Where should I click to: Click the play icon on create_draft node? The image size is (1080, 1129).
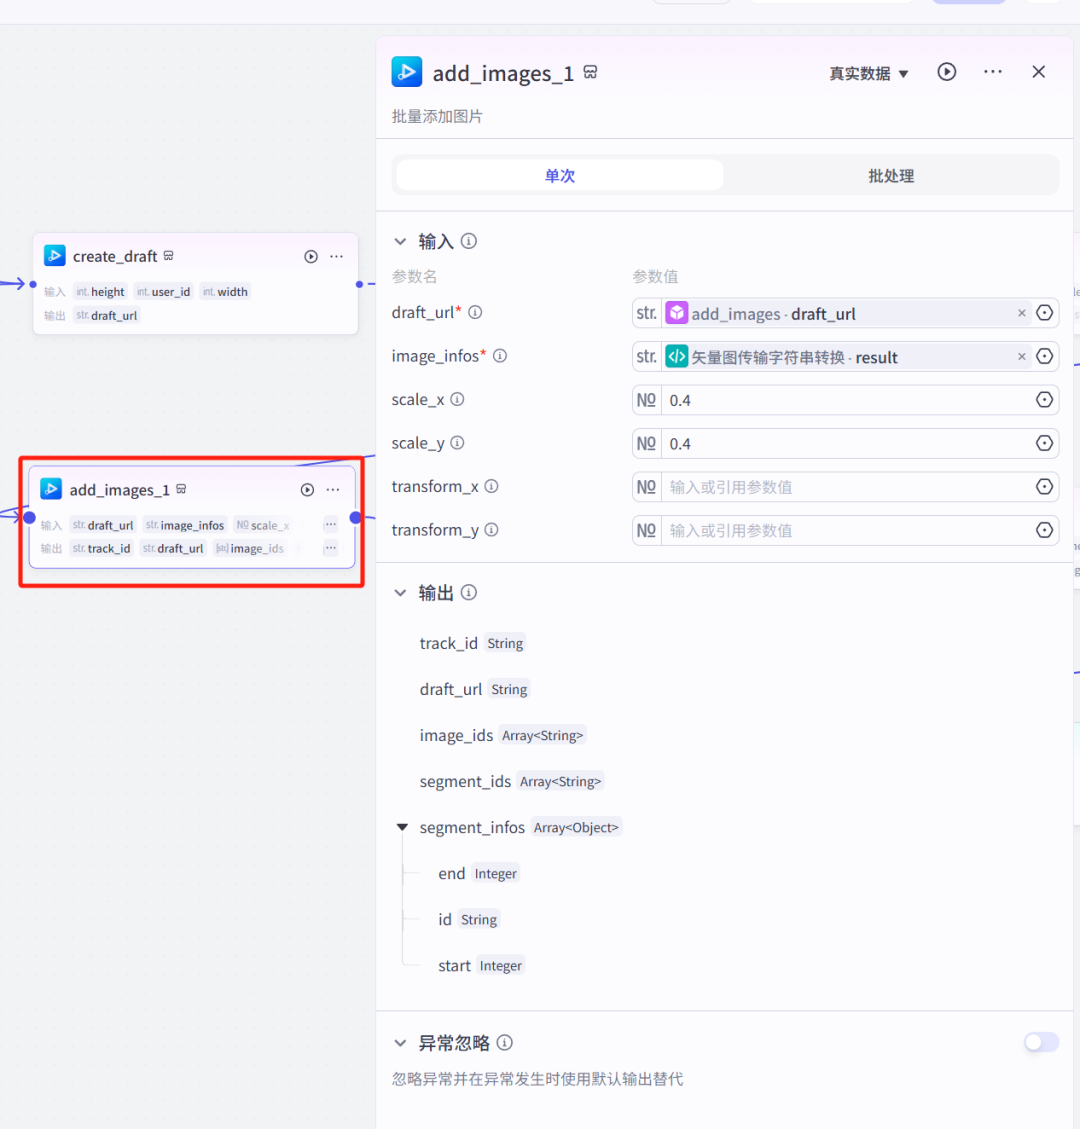310,256
